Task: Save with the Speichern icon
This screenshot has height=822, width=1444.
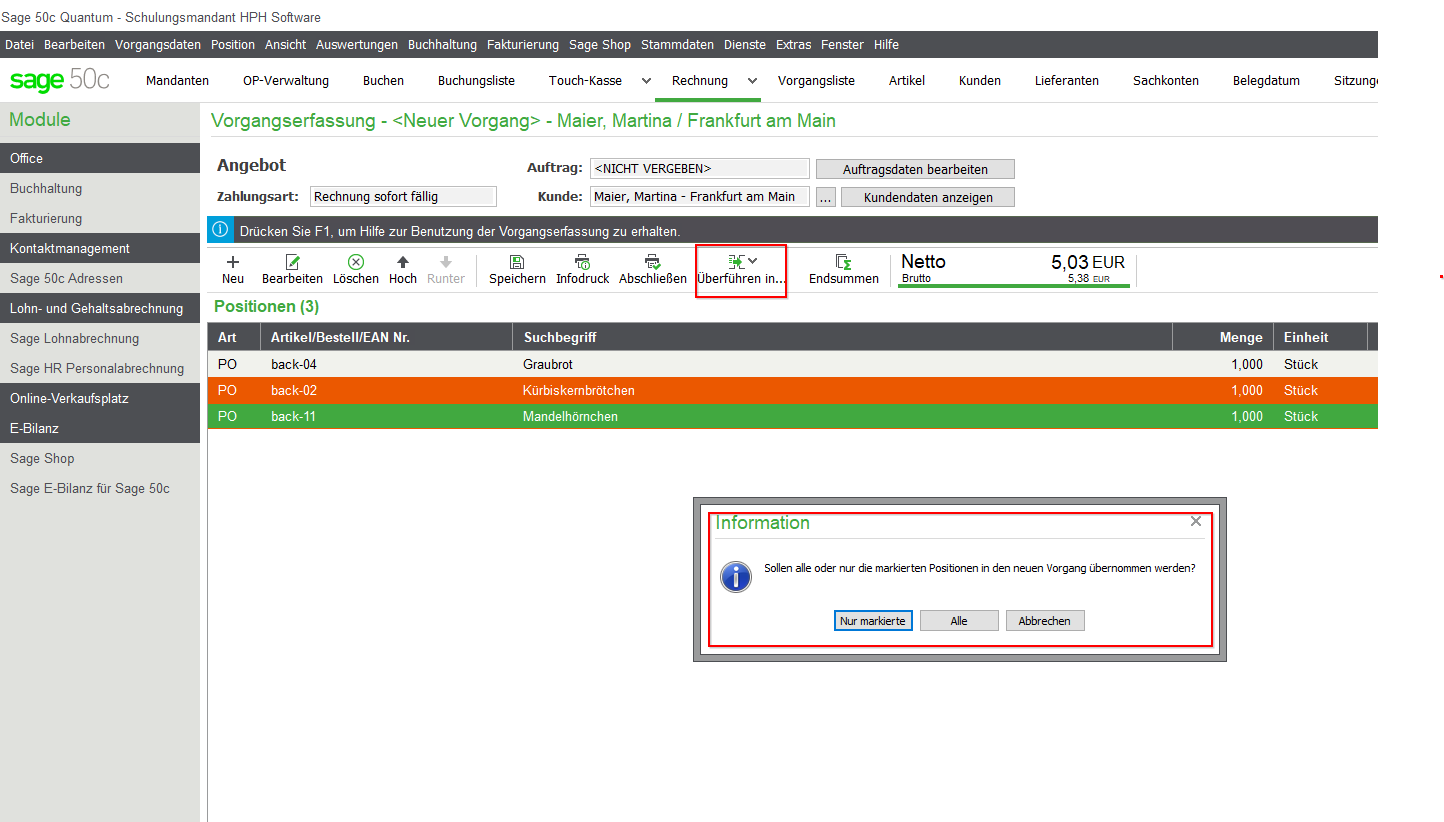Action: coord(517,262)
